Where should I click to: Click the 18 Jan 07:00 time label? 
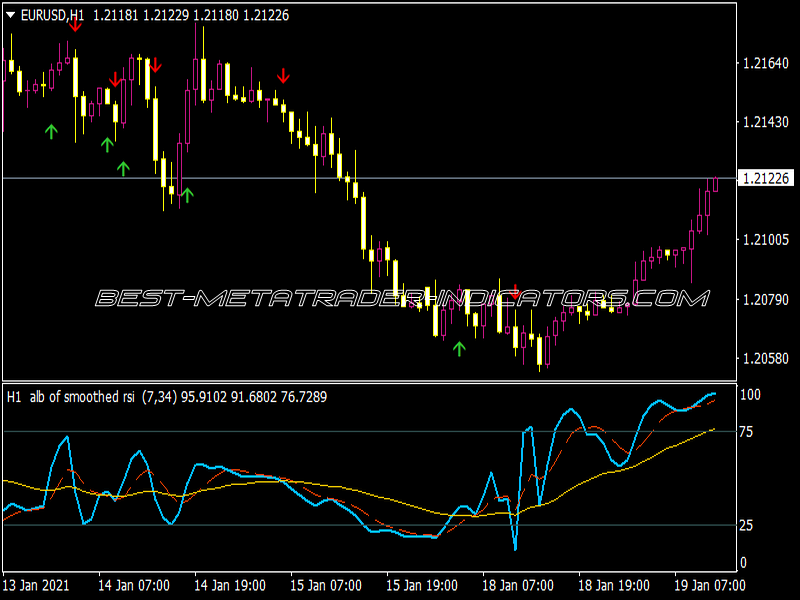click(518, 585)
